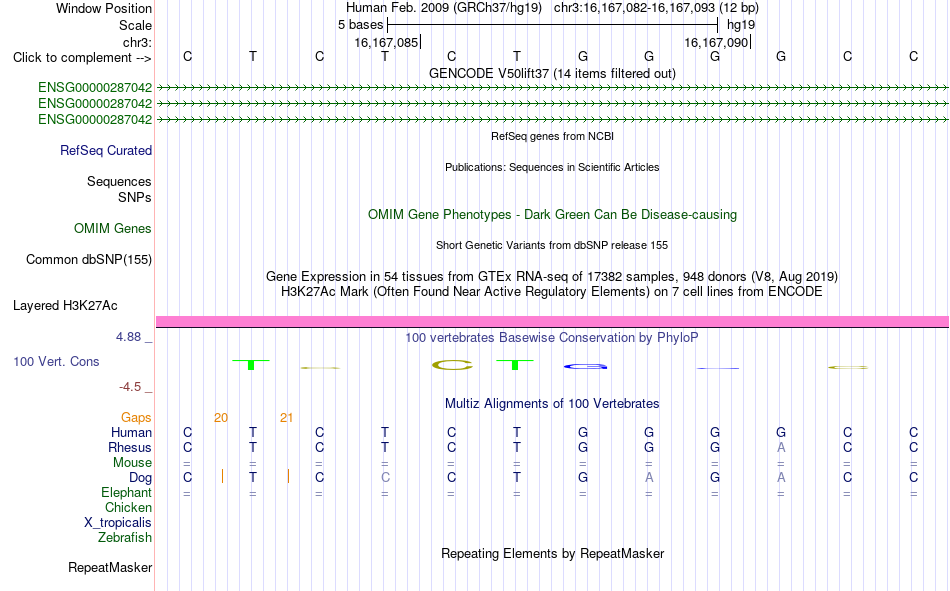Click the H3K27Ac Mark ENCODE track title
Viewport: 950px width, 591px height.
(552, 292)
